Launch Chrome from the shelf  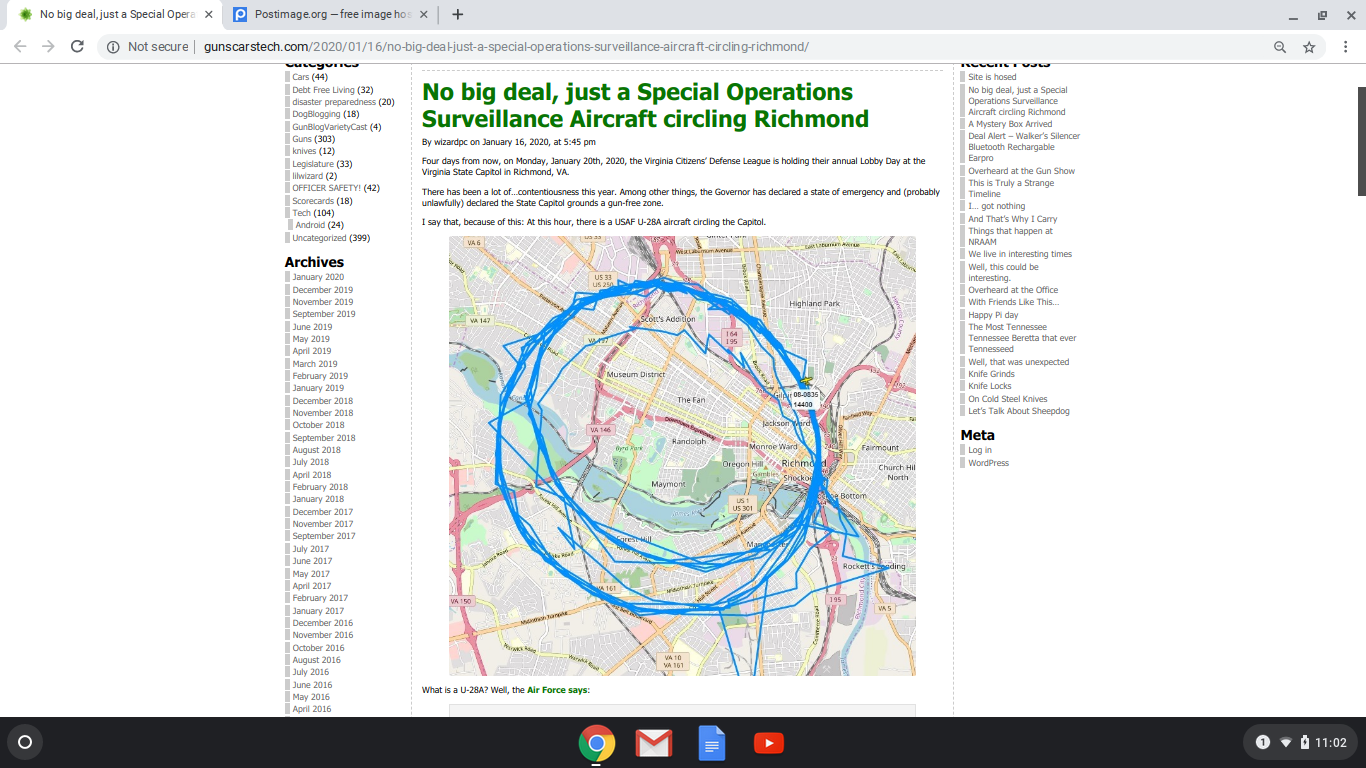pos(597,743)
